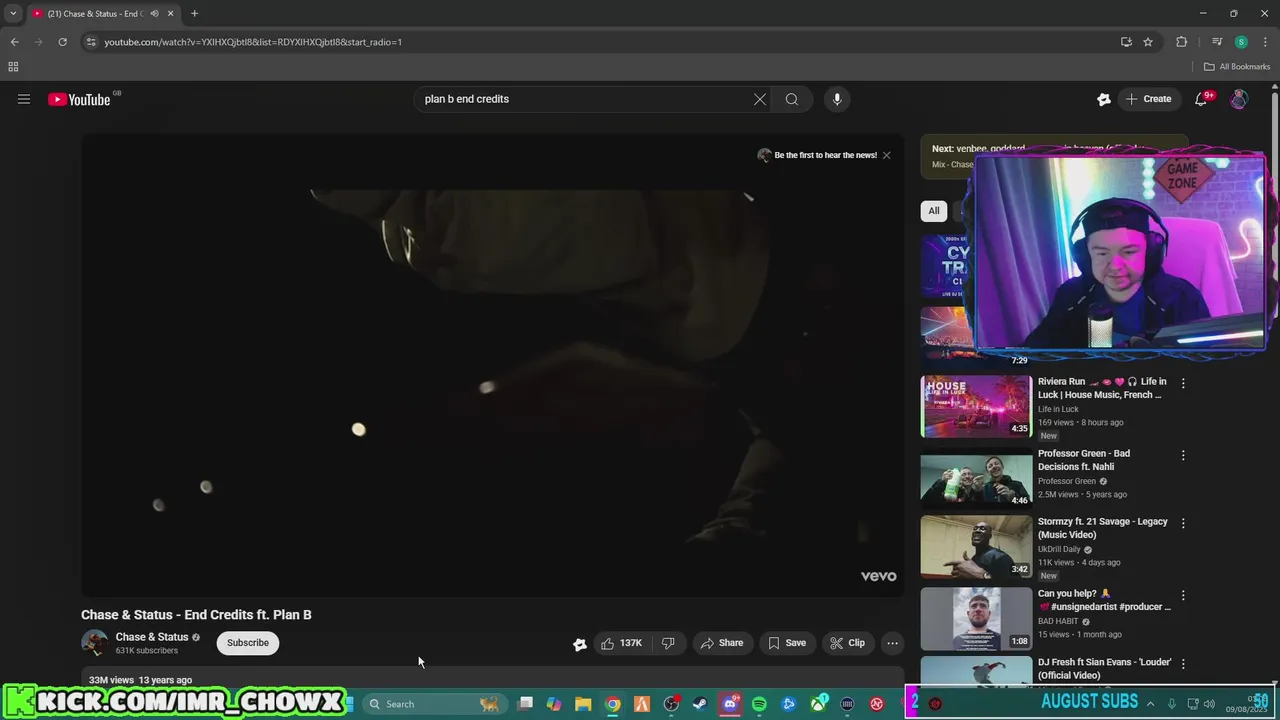This screenshot has height=720, width=1280.
Task: Click the site info icon in the address bar
Action: 91,42
